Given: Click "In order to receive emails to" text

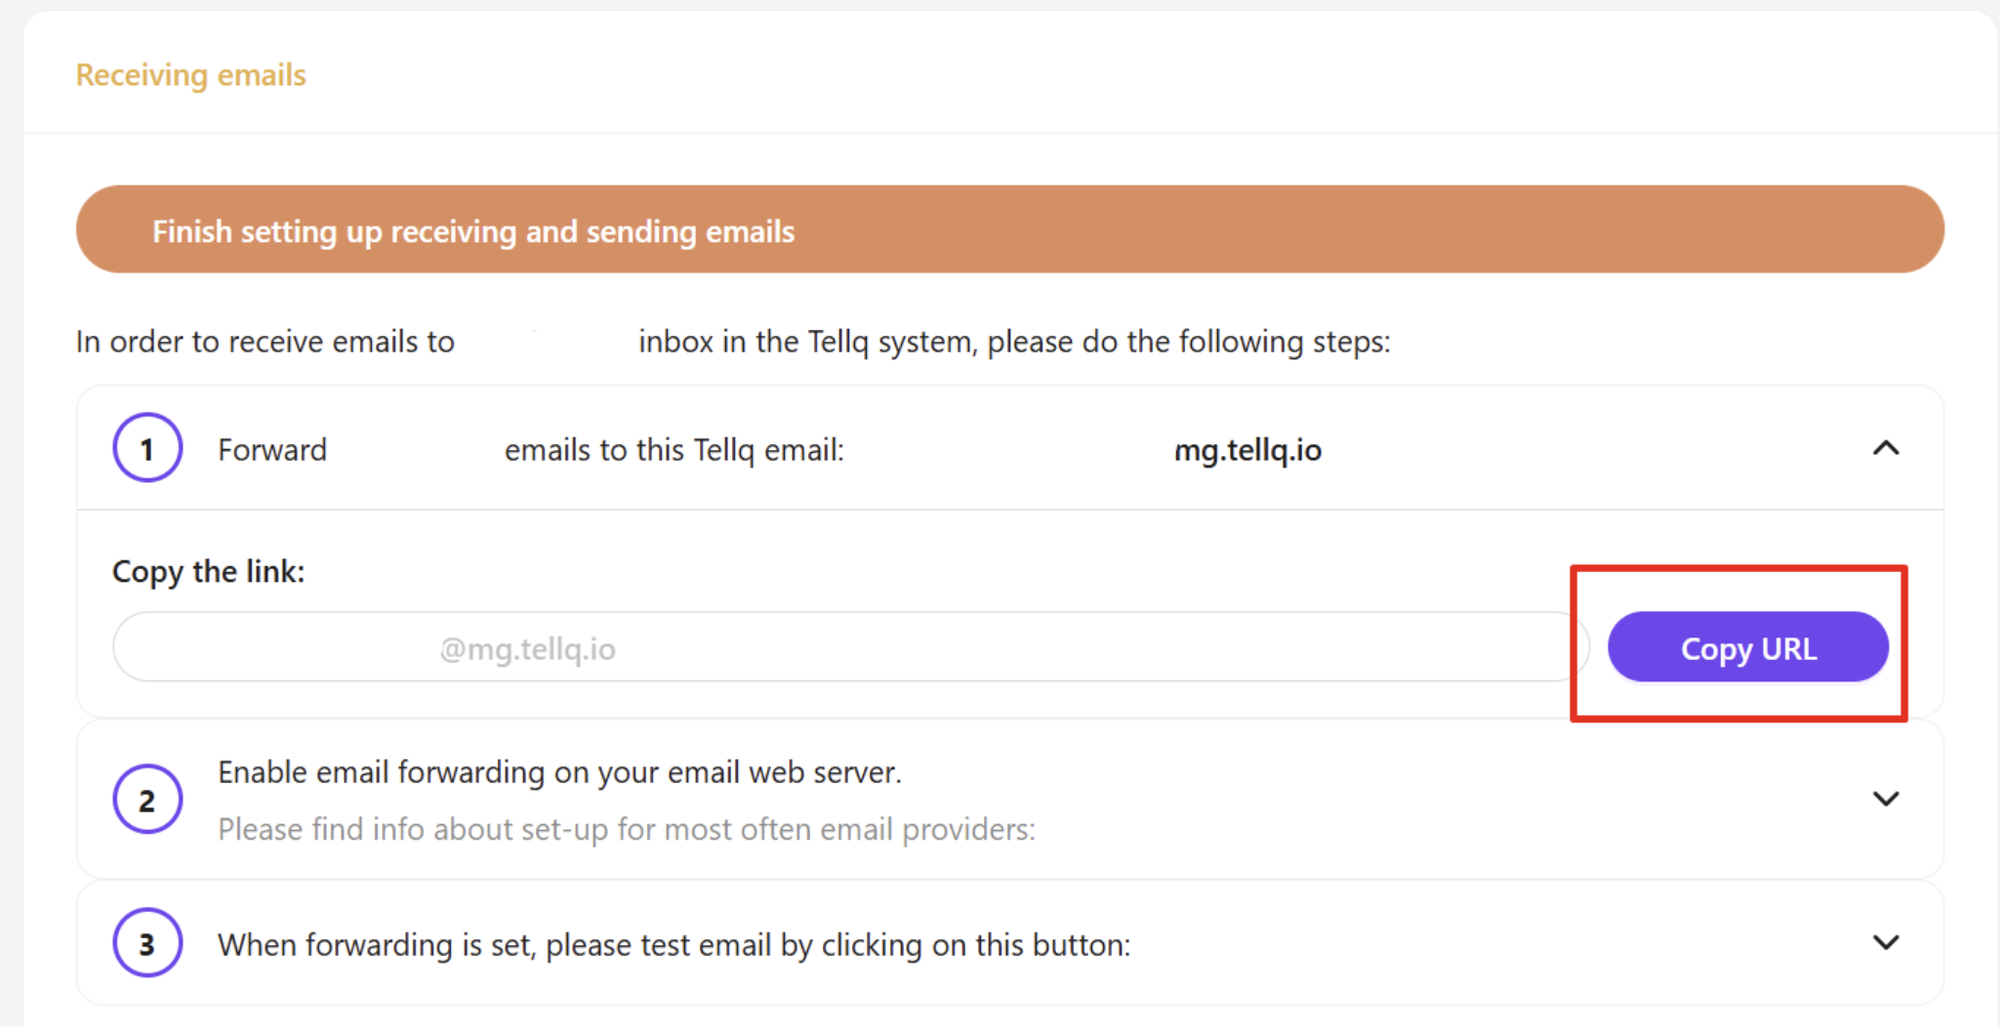Looking at the screenshot, I should 265,342.
